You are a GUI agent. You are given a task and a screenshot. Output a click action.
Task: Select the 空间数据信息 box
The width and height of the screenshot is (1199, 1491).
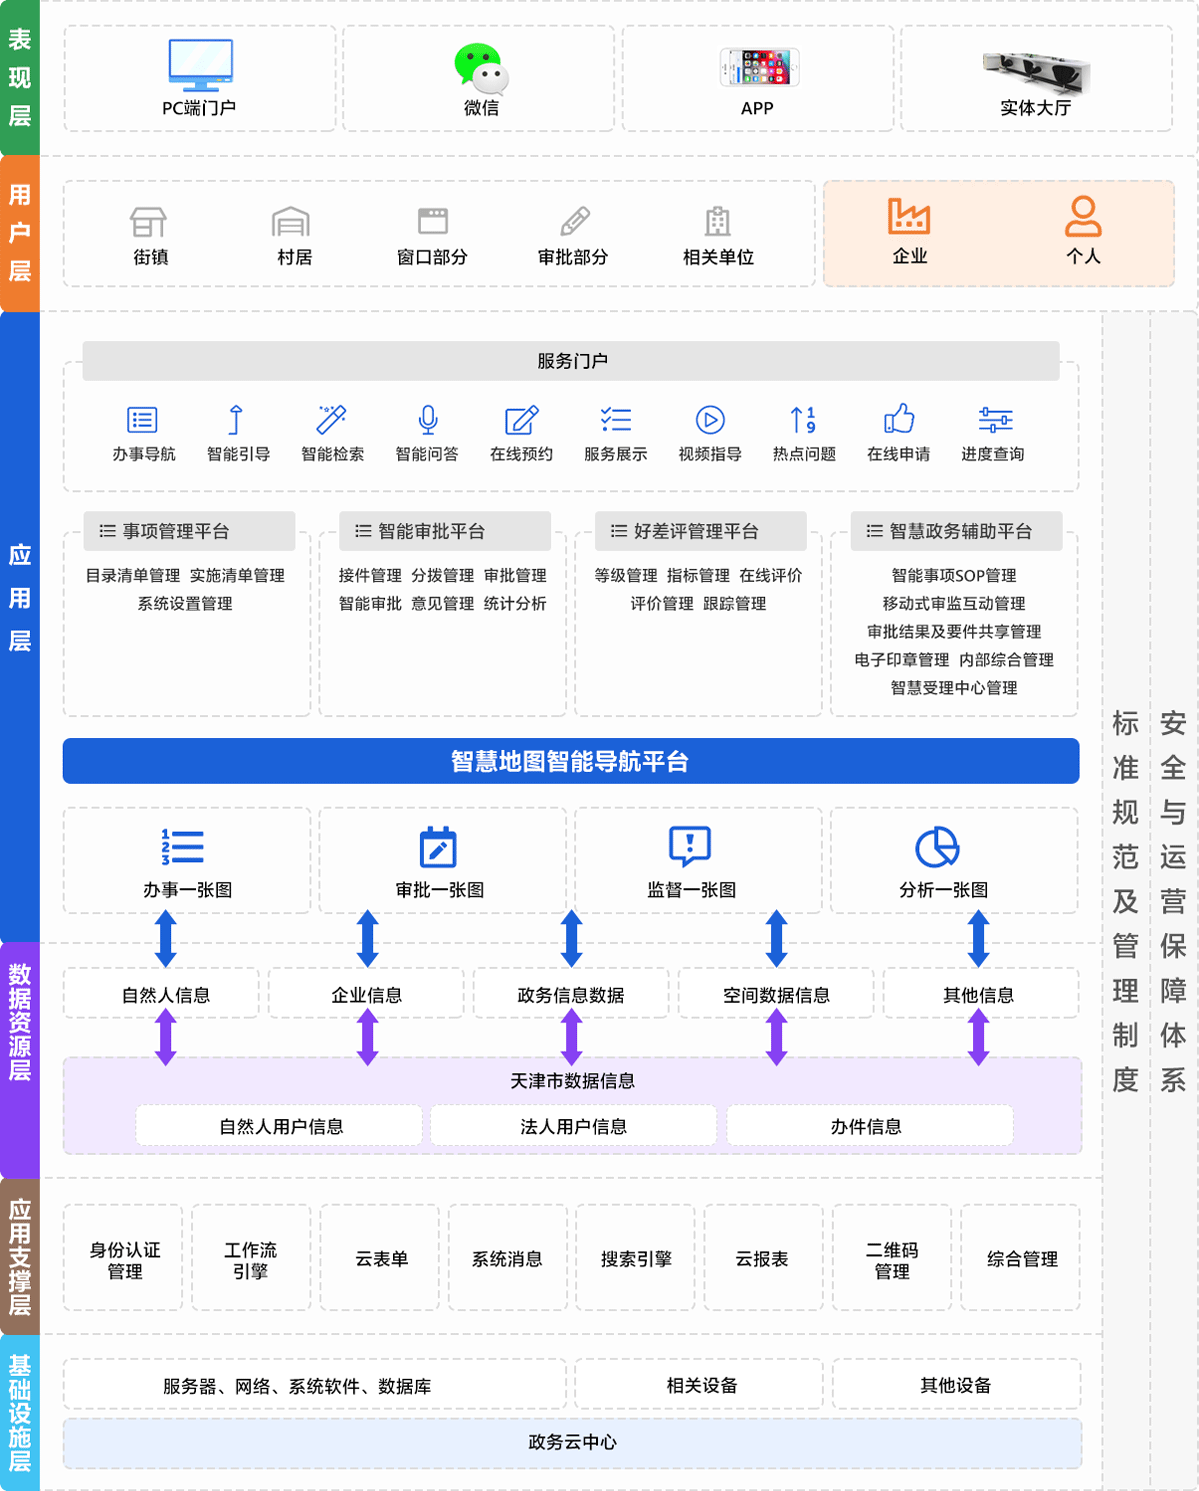(x=776, y=994)
